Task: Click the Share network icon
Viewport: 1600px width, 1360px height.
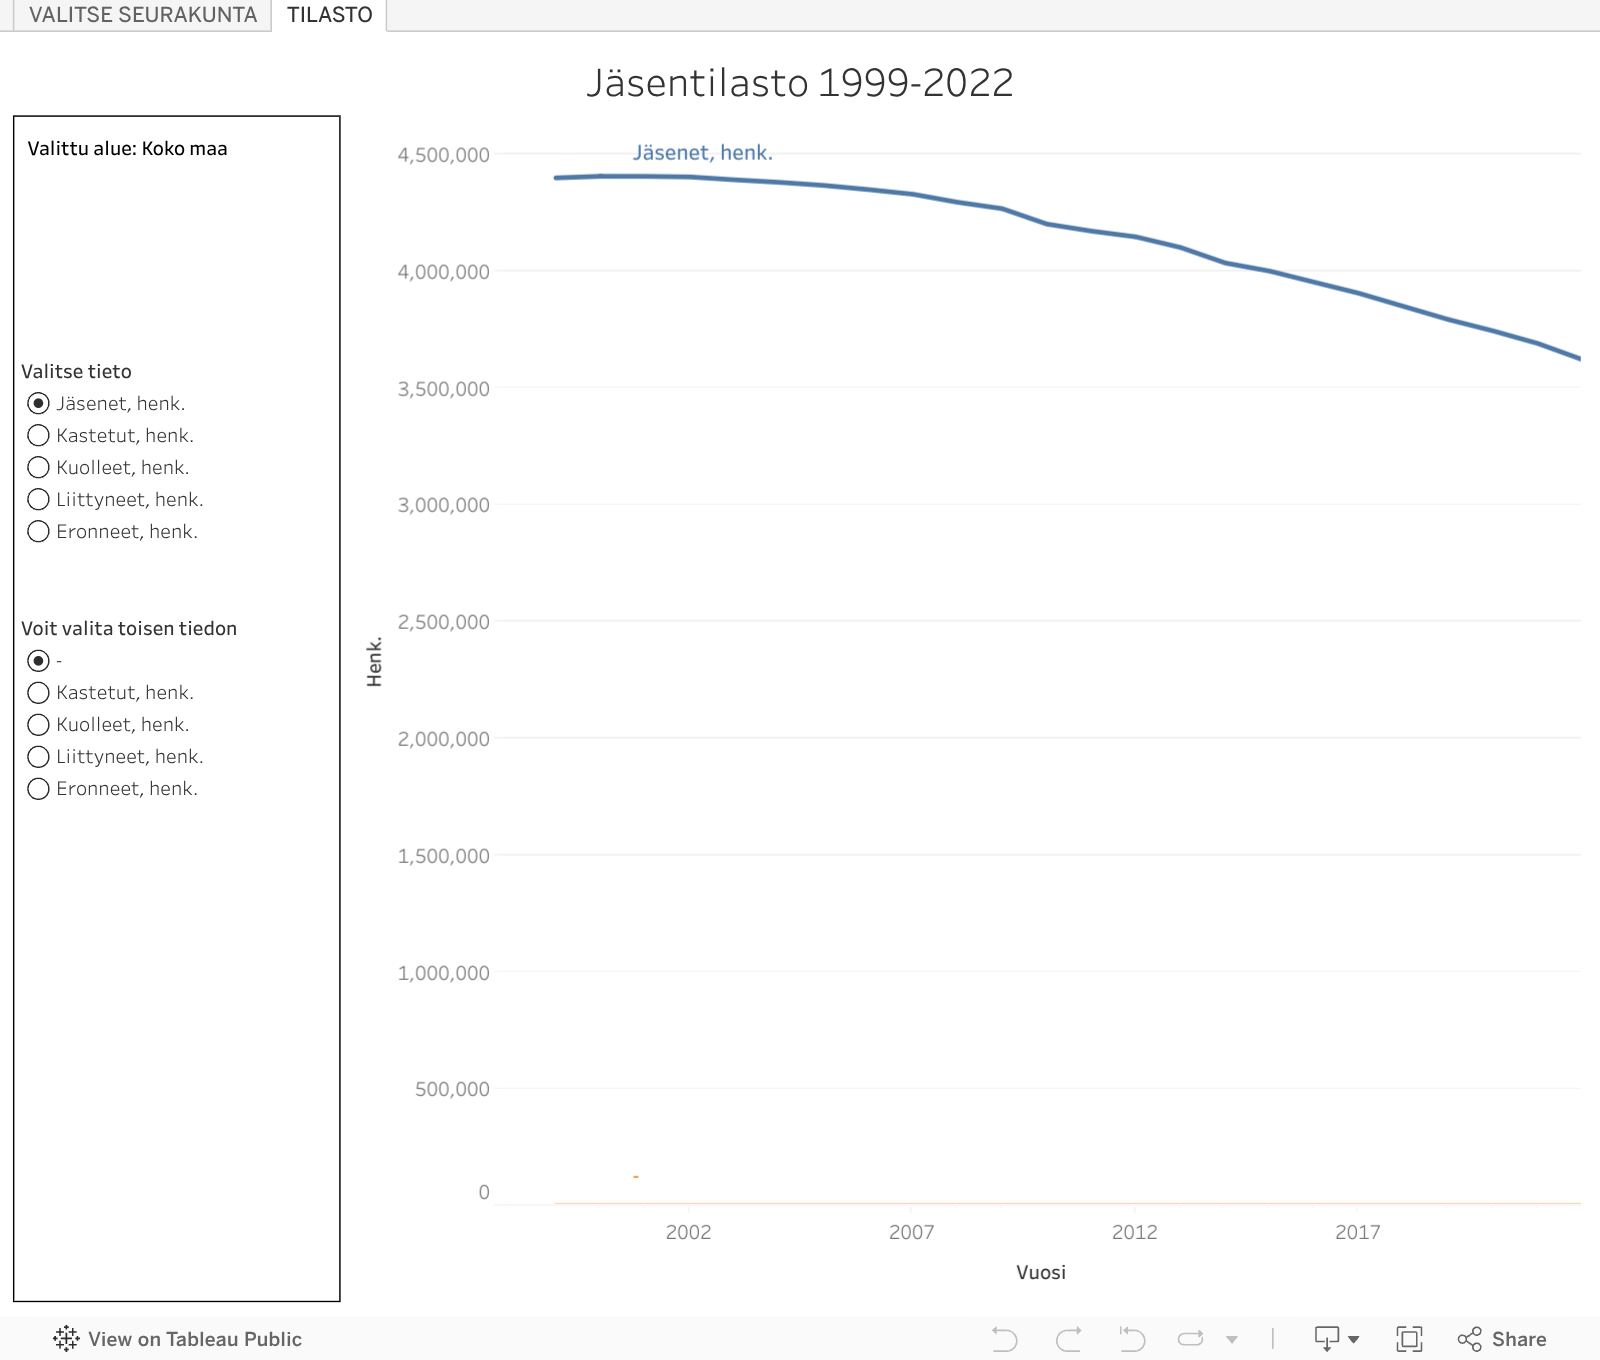Action: 1469,1338
